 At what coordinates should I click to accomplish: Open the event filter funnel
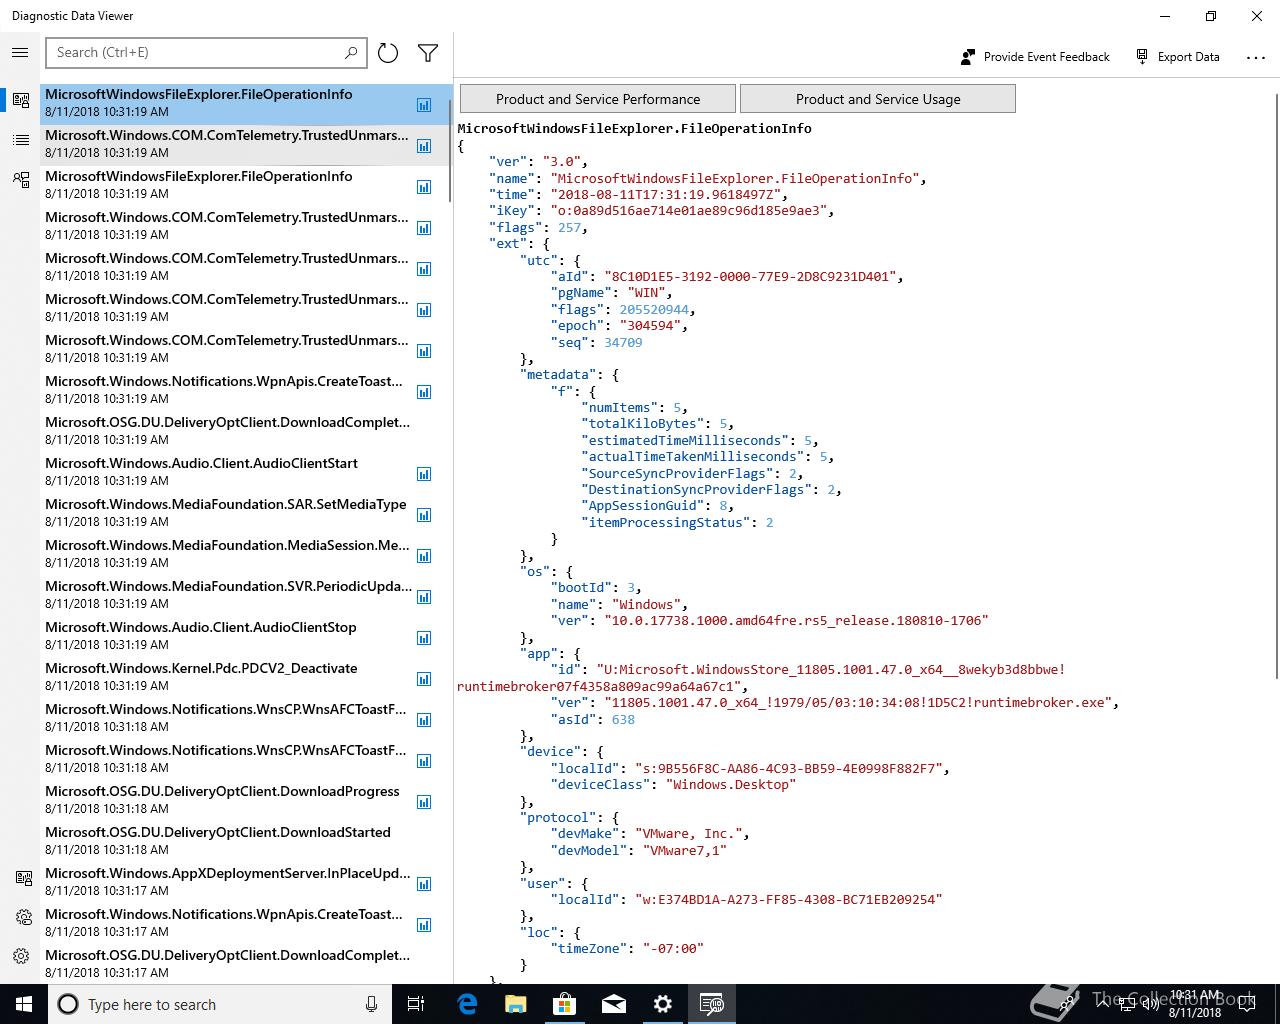coord(428,53)
